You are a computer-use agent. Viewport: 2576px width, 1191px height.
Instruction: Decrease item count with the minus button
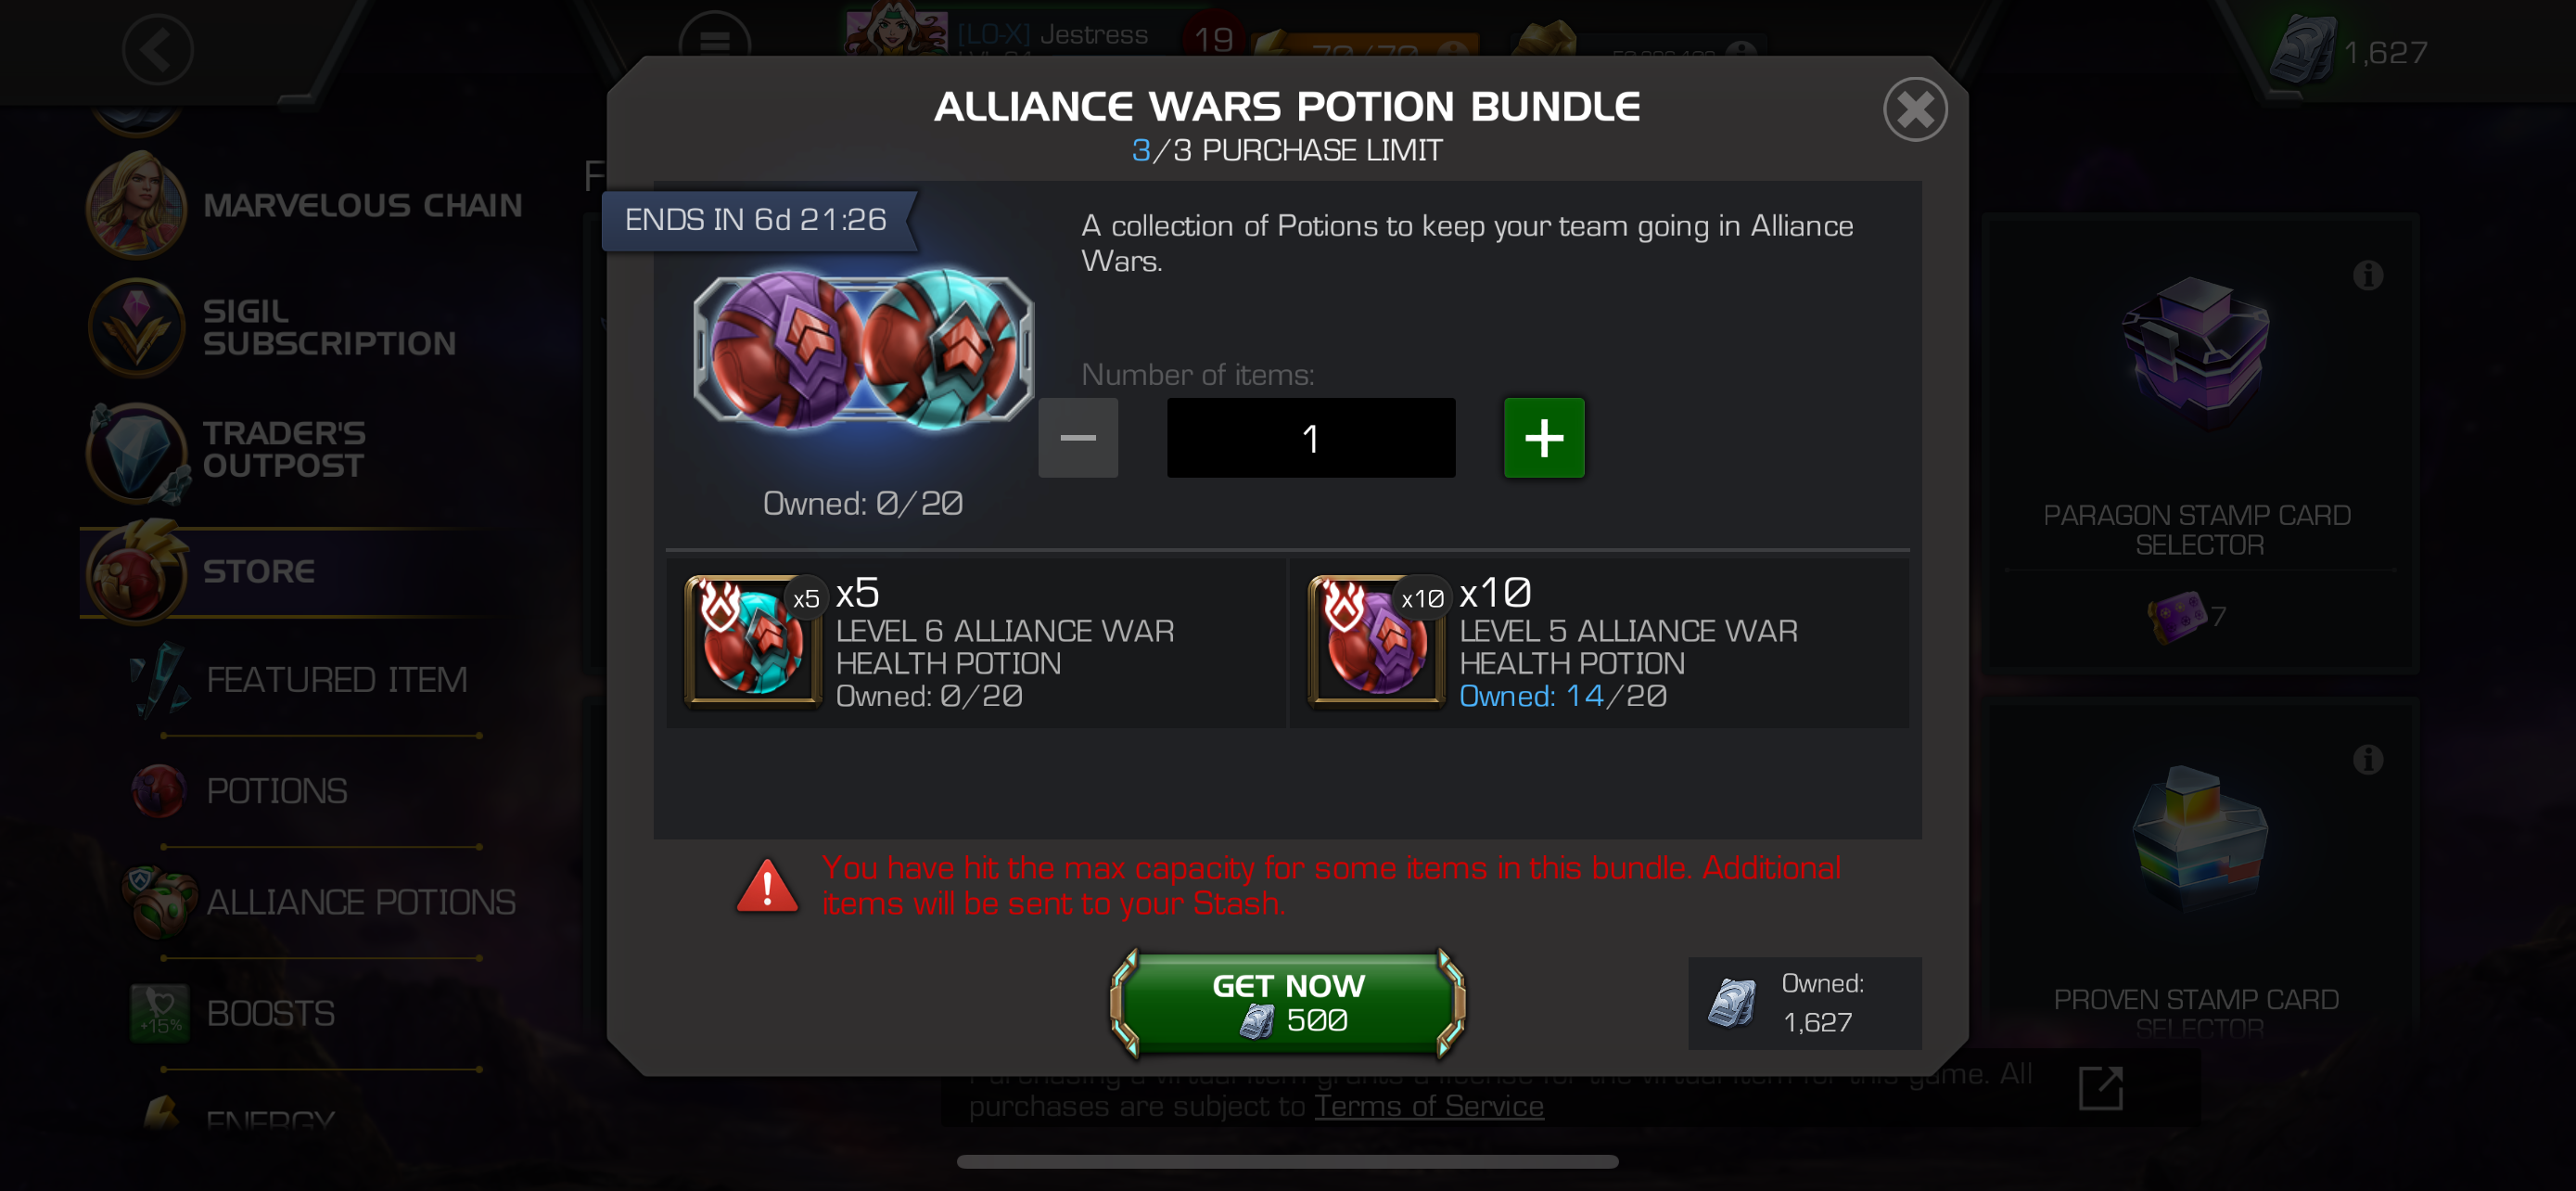[x=1078, y=438]
